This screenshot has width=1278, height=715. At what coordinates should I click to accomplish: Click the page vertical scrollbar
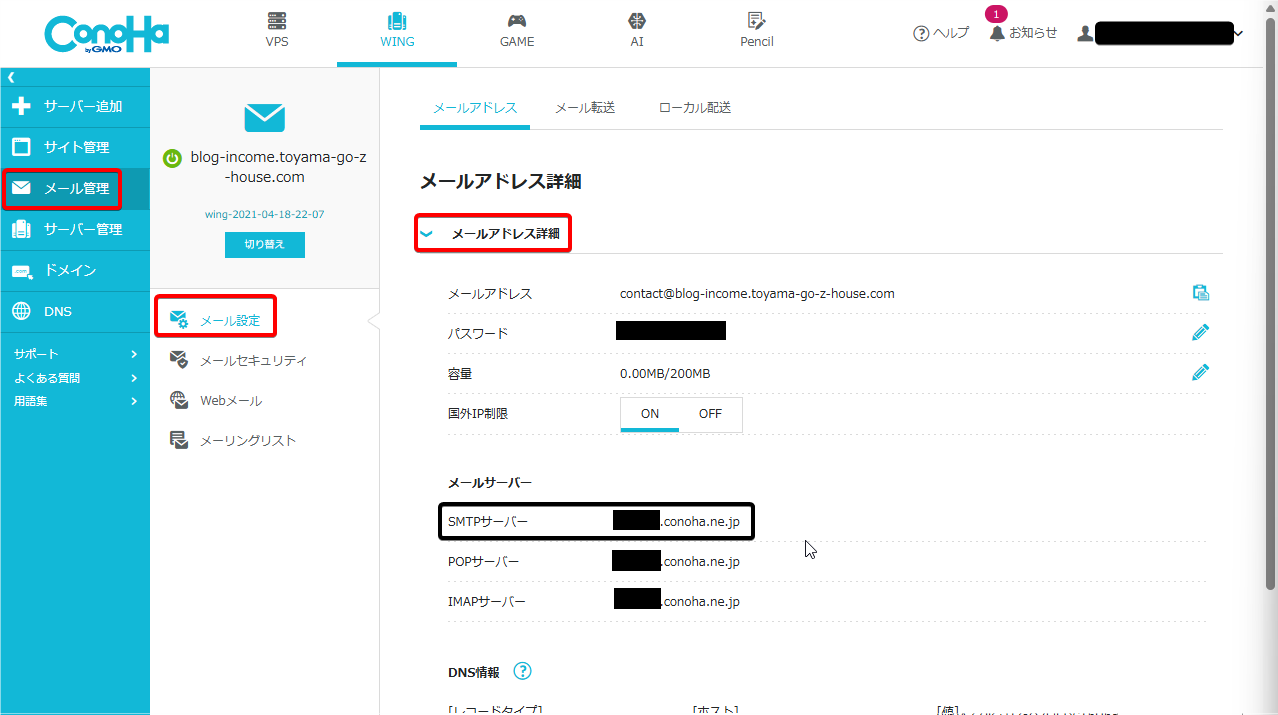pos(1271,300)
